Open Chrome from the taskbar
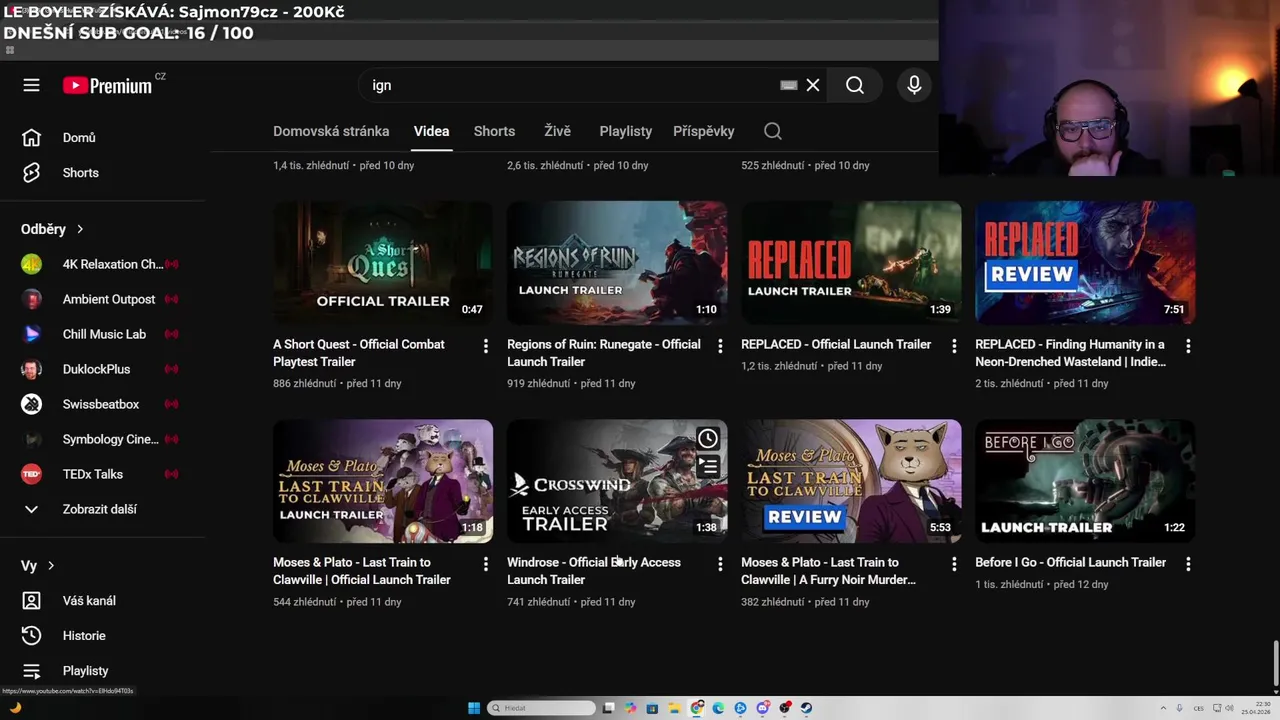Image resolution: width=1280 pixels, height=720 pixels. (697, 708)
